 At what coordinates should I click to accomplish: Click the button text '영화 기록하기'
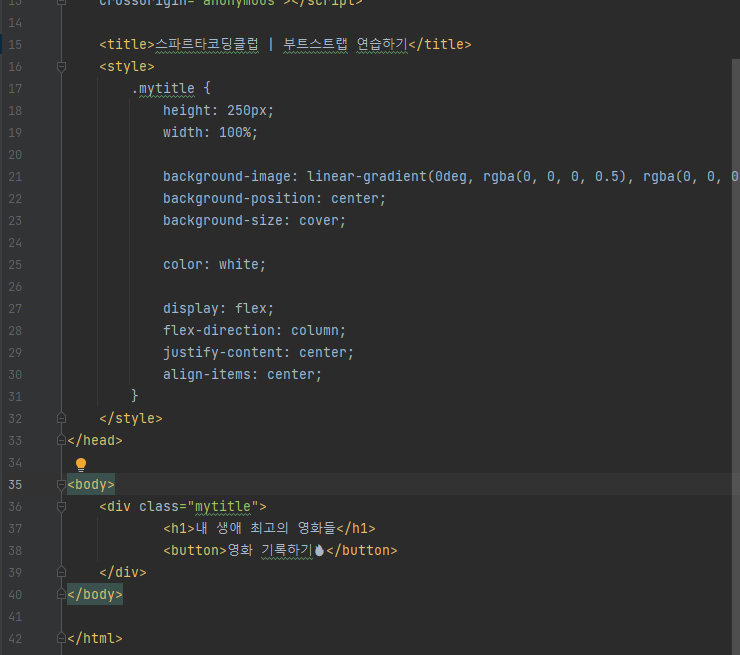click(270, 550)
